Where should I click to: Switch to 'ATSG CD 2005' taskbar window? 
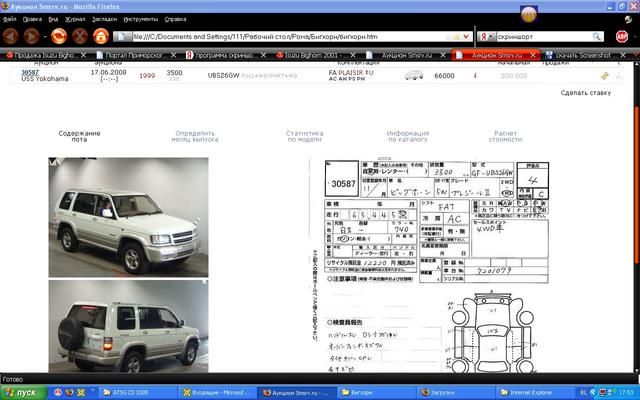pos(138,393)
